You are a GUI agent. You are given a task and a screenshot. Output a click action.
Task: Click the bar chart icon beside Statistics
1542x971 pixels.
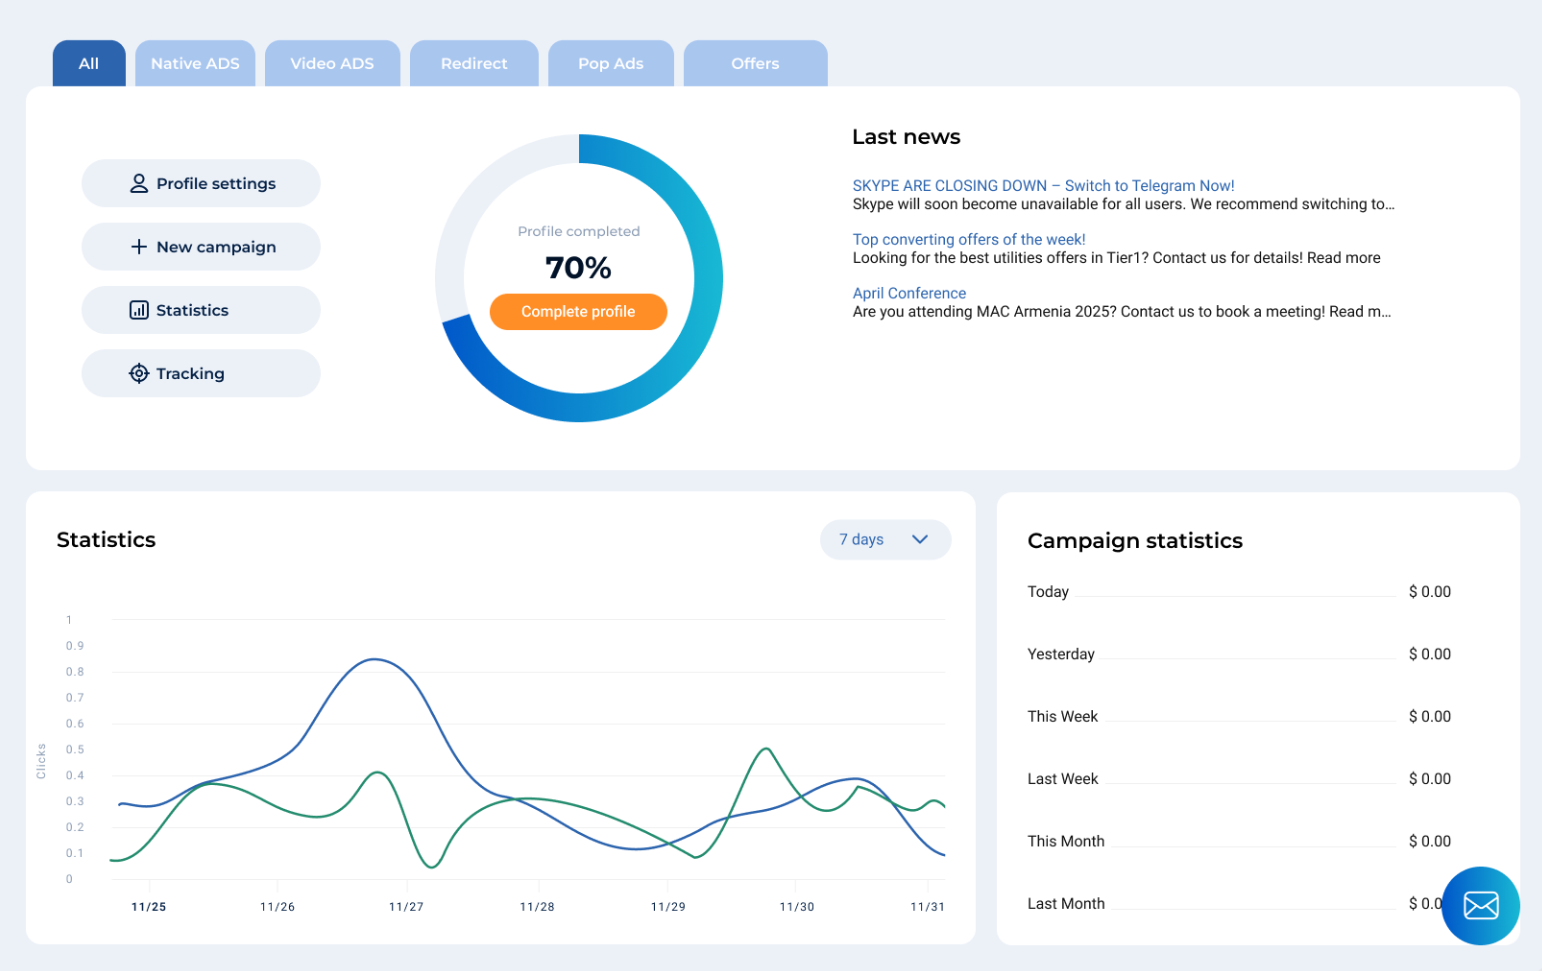pos(139,310)
